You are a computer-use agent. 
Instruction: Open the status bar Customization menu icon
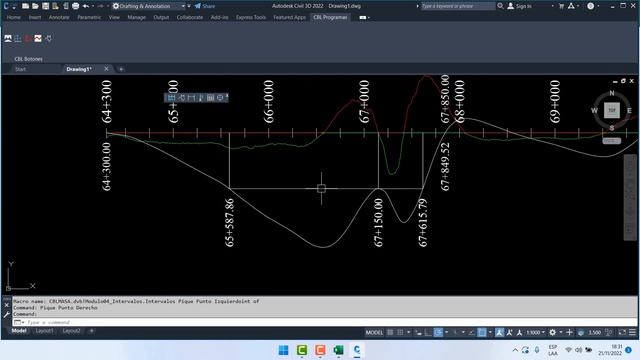click(x=632, y=333)
